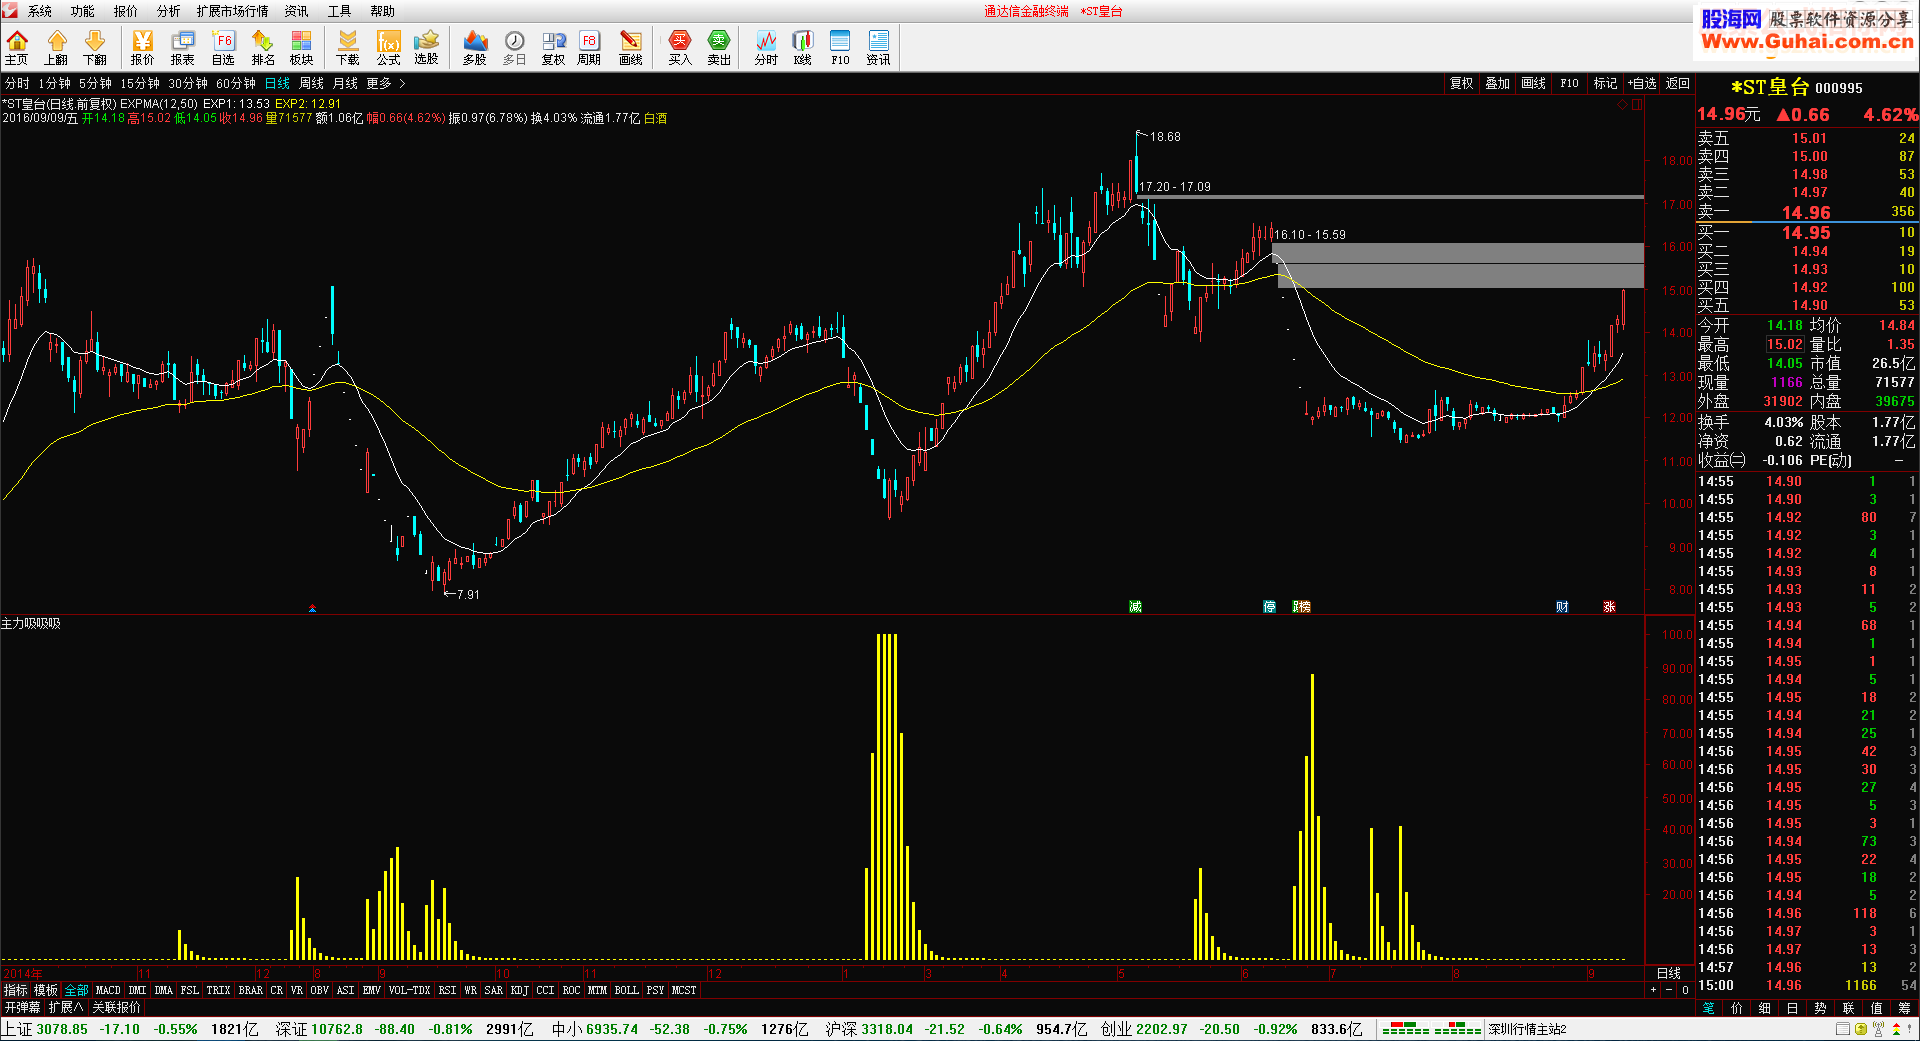Open the 资讯 news toolbar icon
This screenshot has width=1920, height=1041.
click(x=878, y=47)
